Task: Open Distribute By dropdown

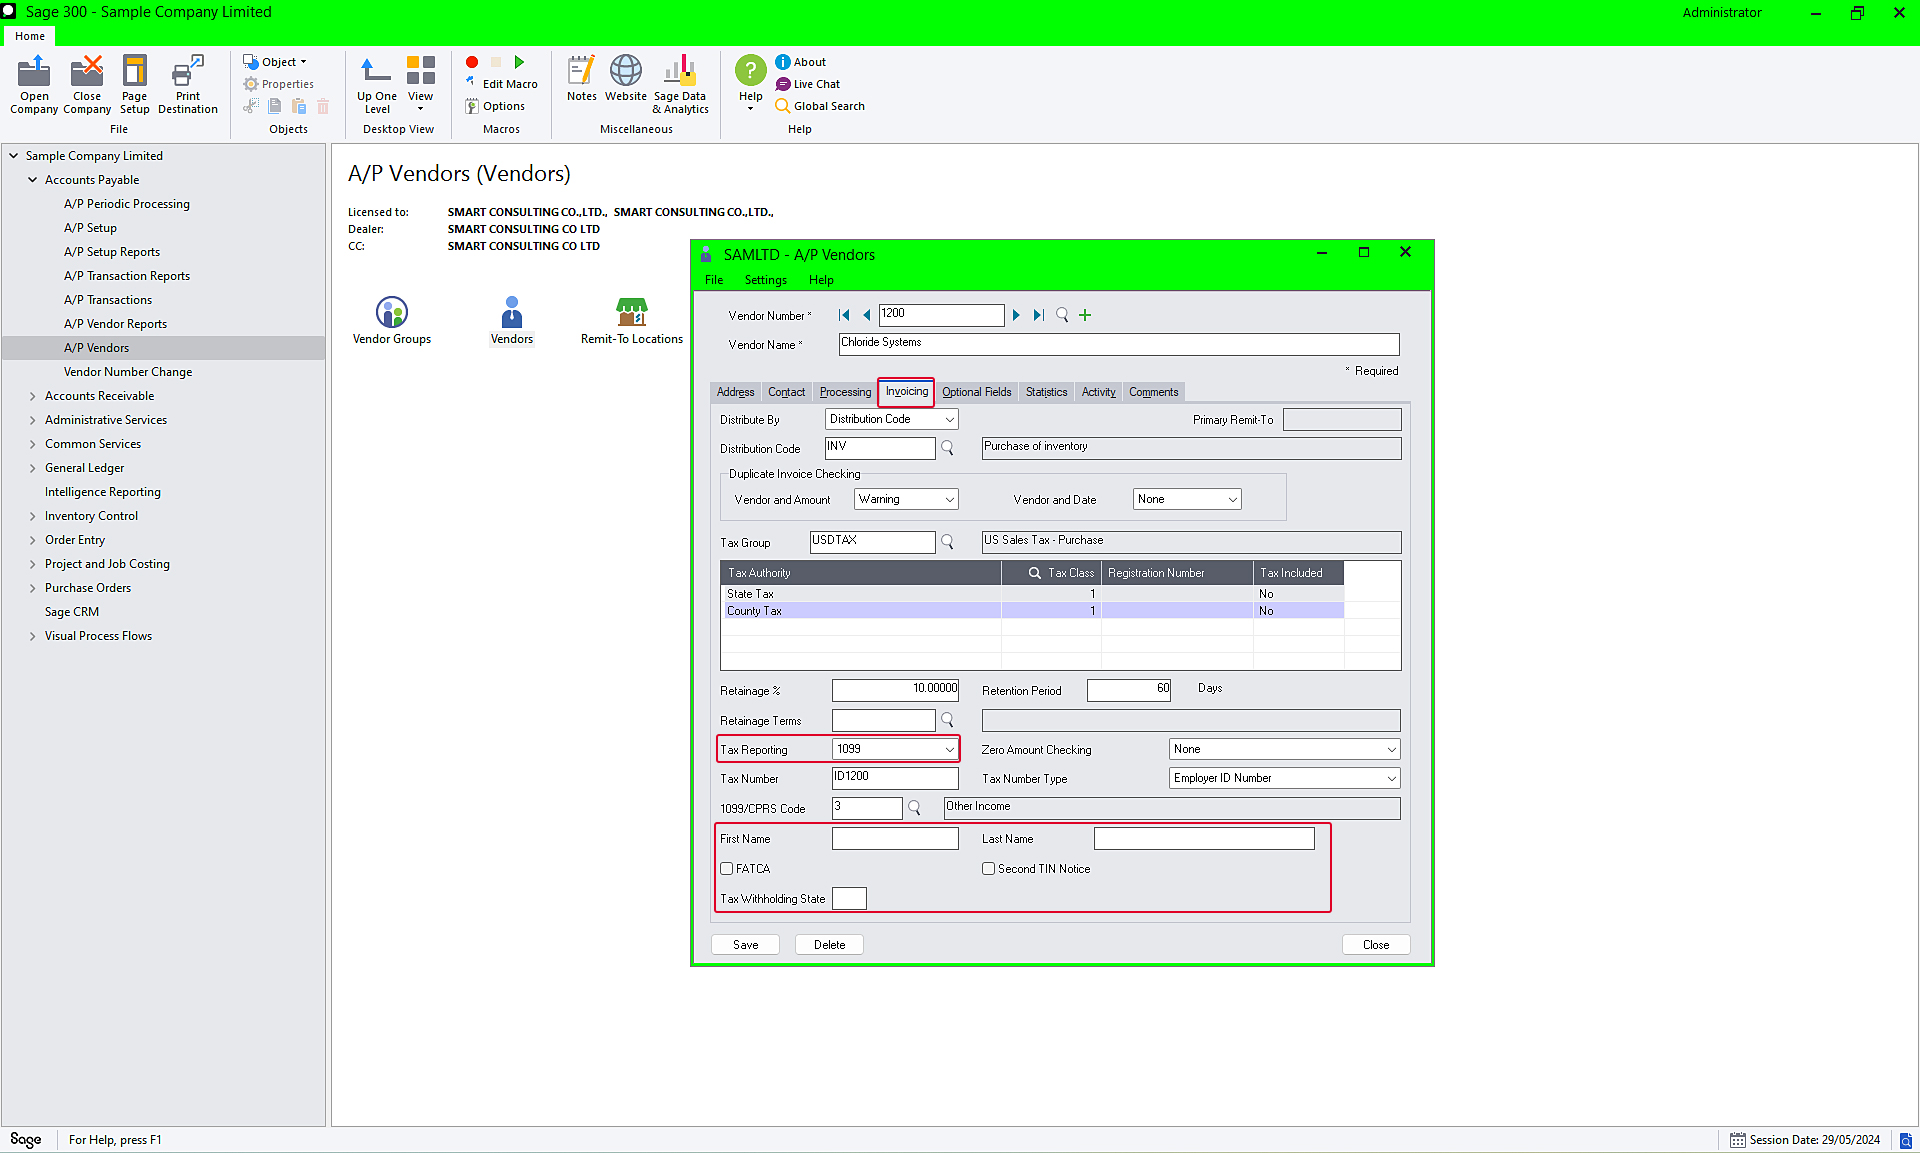Action: (892, 419)
